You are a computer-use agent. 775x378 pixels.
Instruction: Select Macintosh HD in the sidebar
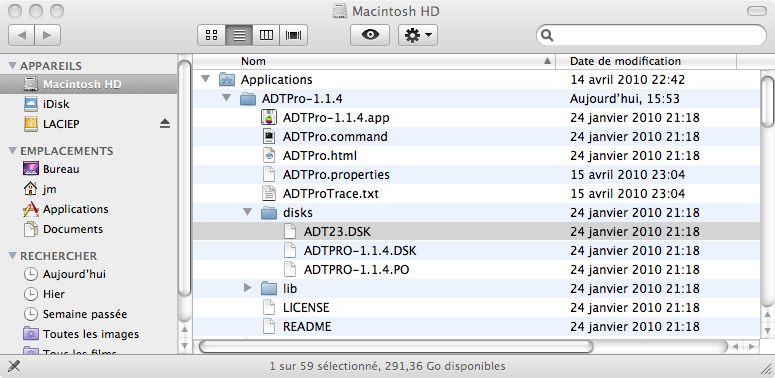click(88, 84)
